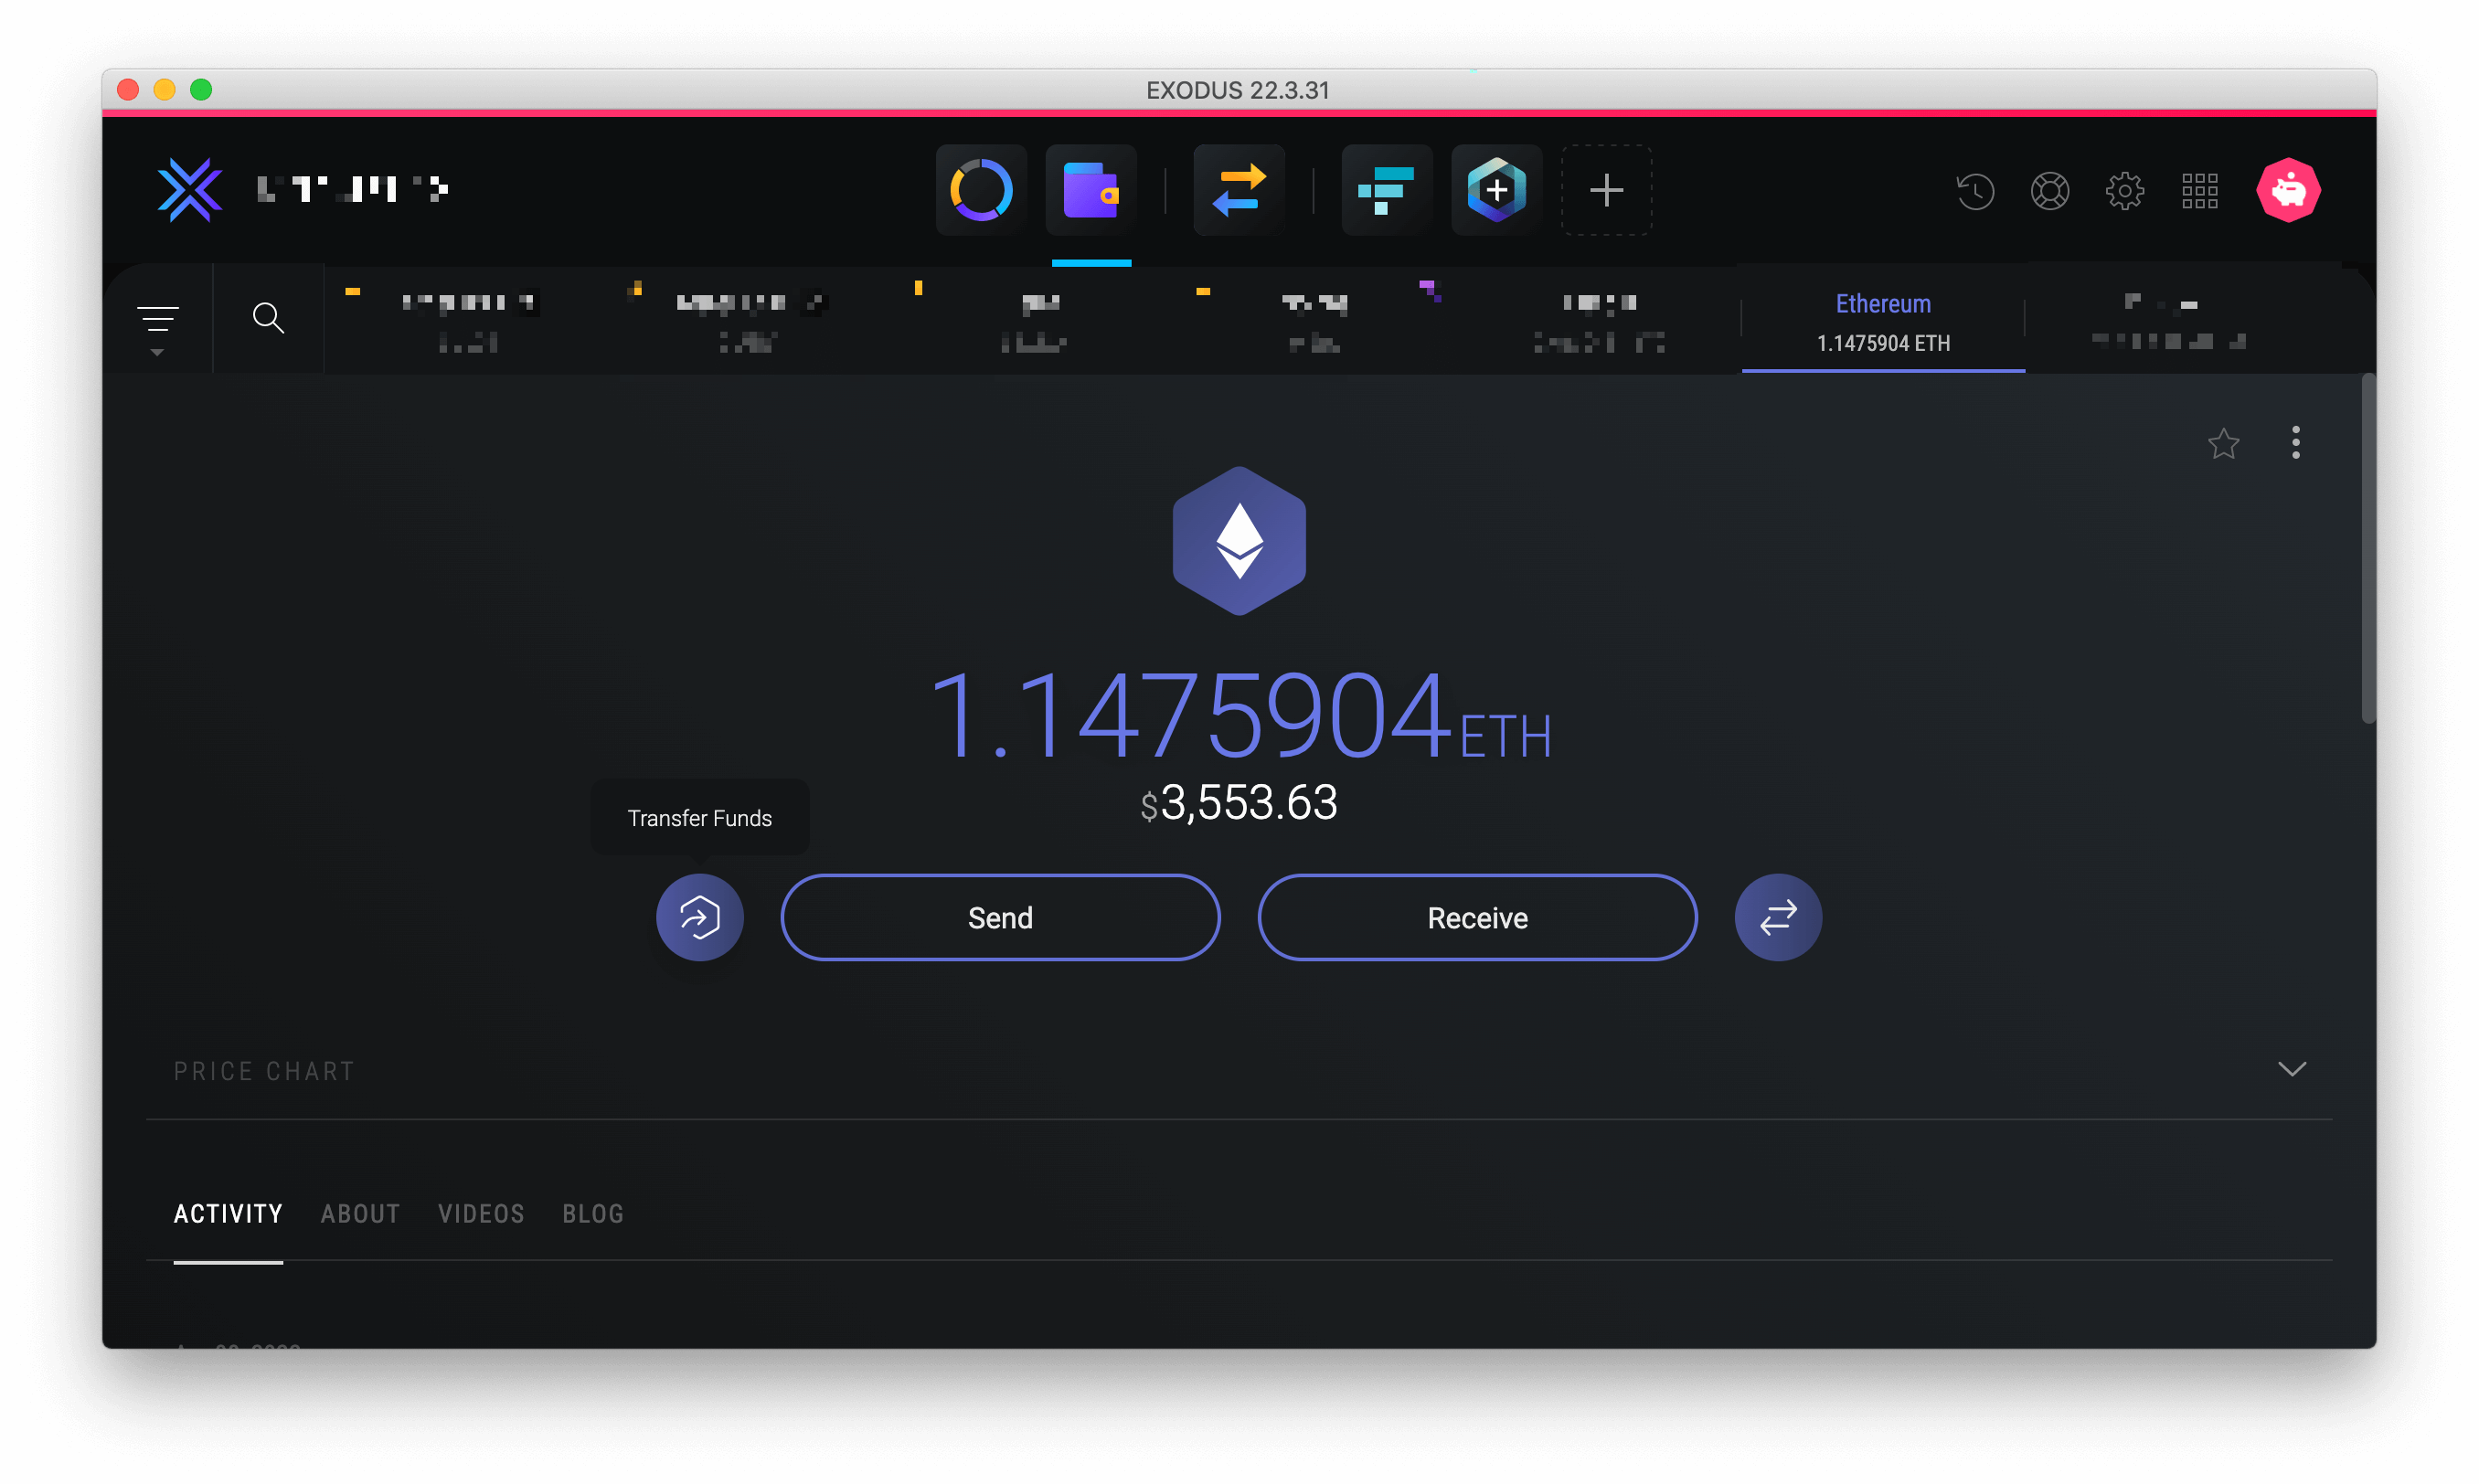Open transaction History clock icon
The image size is (2479, 1484).
(x=1975, y=190)
